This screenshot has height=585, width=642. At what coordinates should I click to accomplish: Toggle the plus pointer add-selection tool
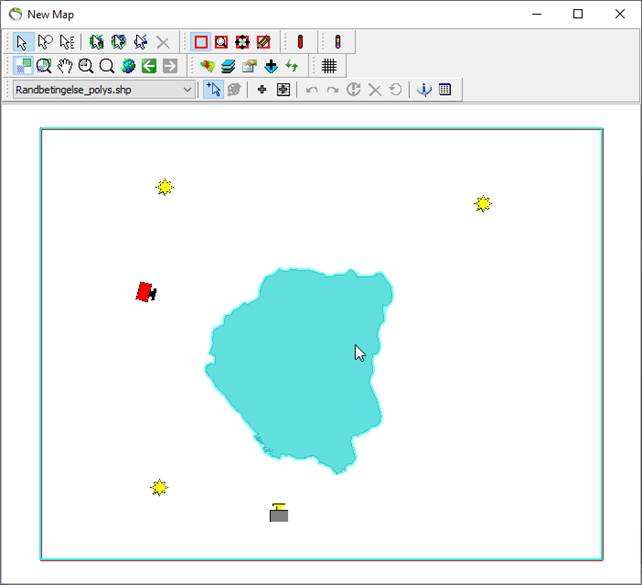(213, 89)
